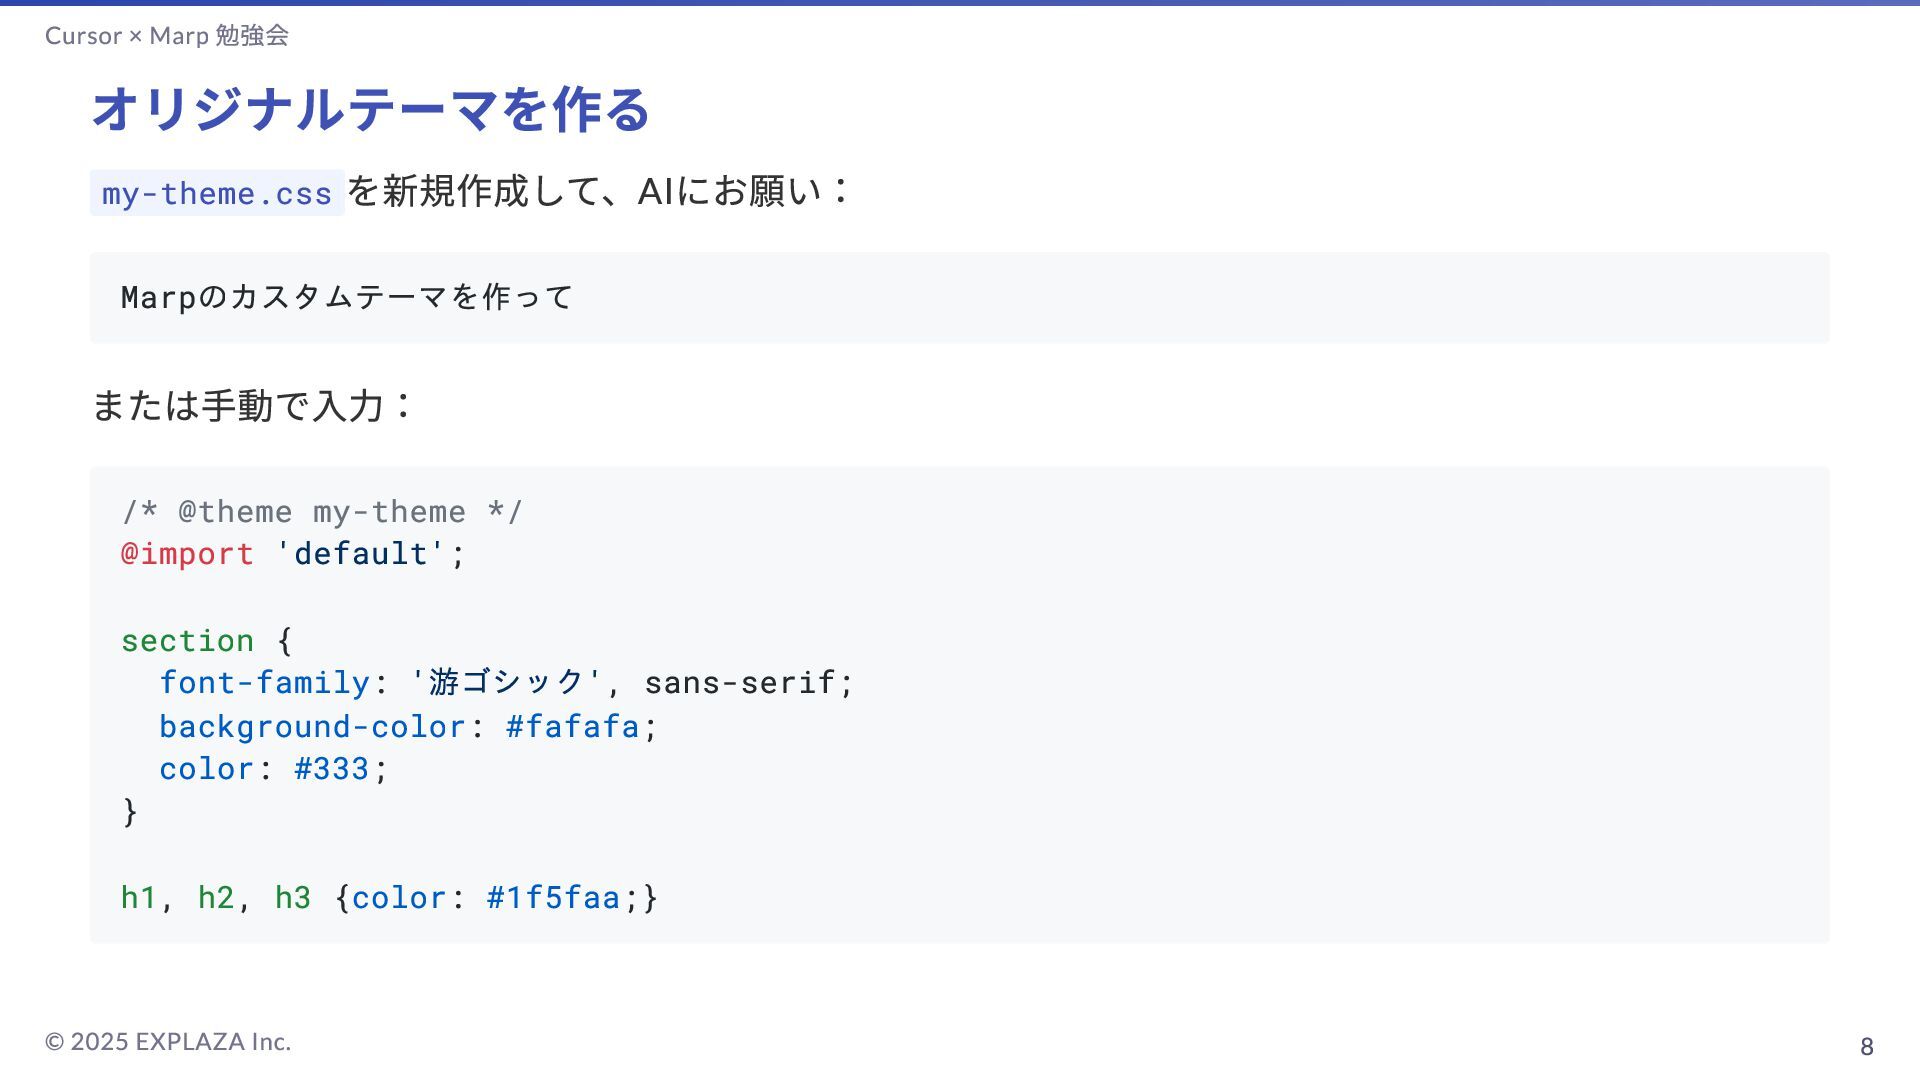Click the @import keyword in code
The width and height of the screenshot is (1920, 1080).
[188, 554]
